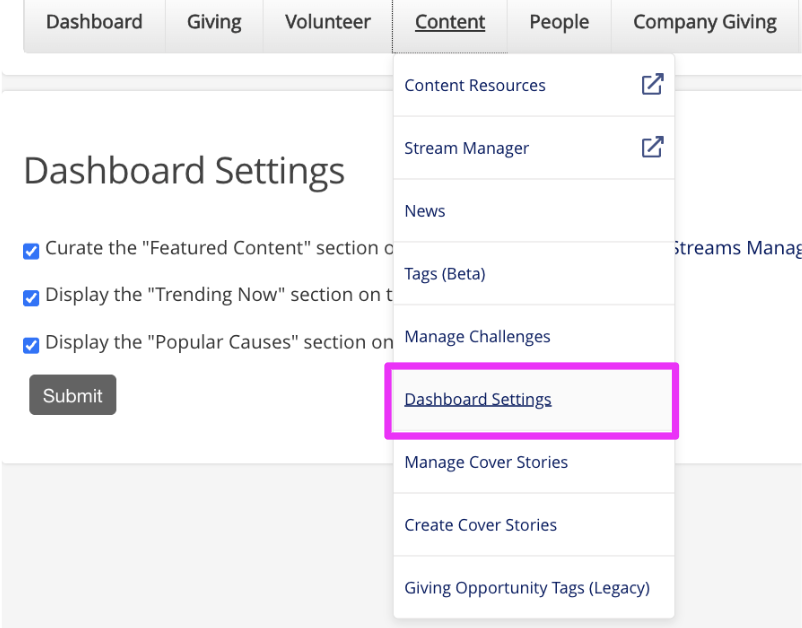Collapse the Content dropdown menu tab

[450, 23]
